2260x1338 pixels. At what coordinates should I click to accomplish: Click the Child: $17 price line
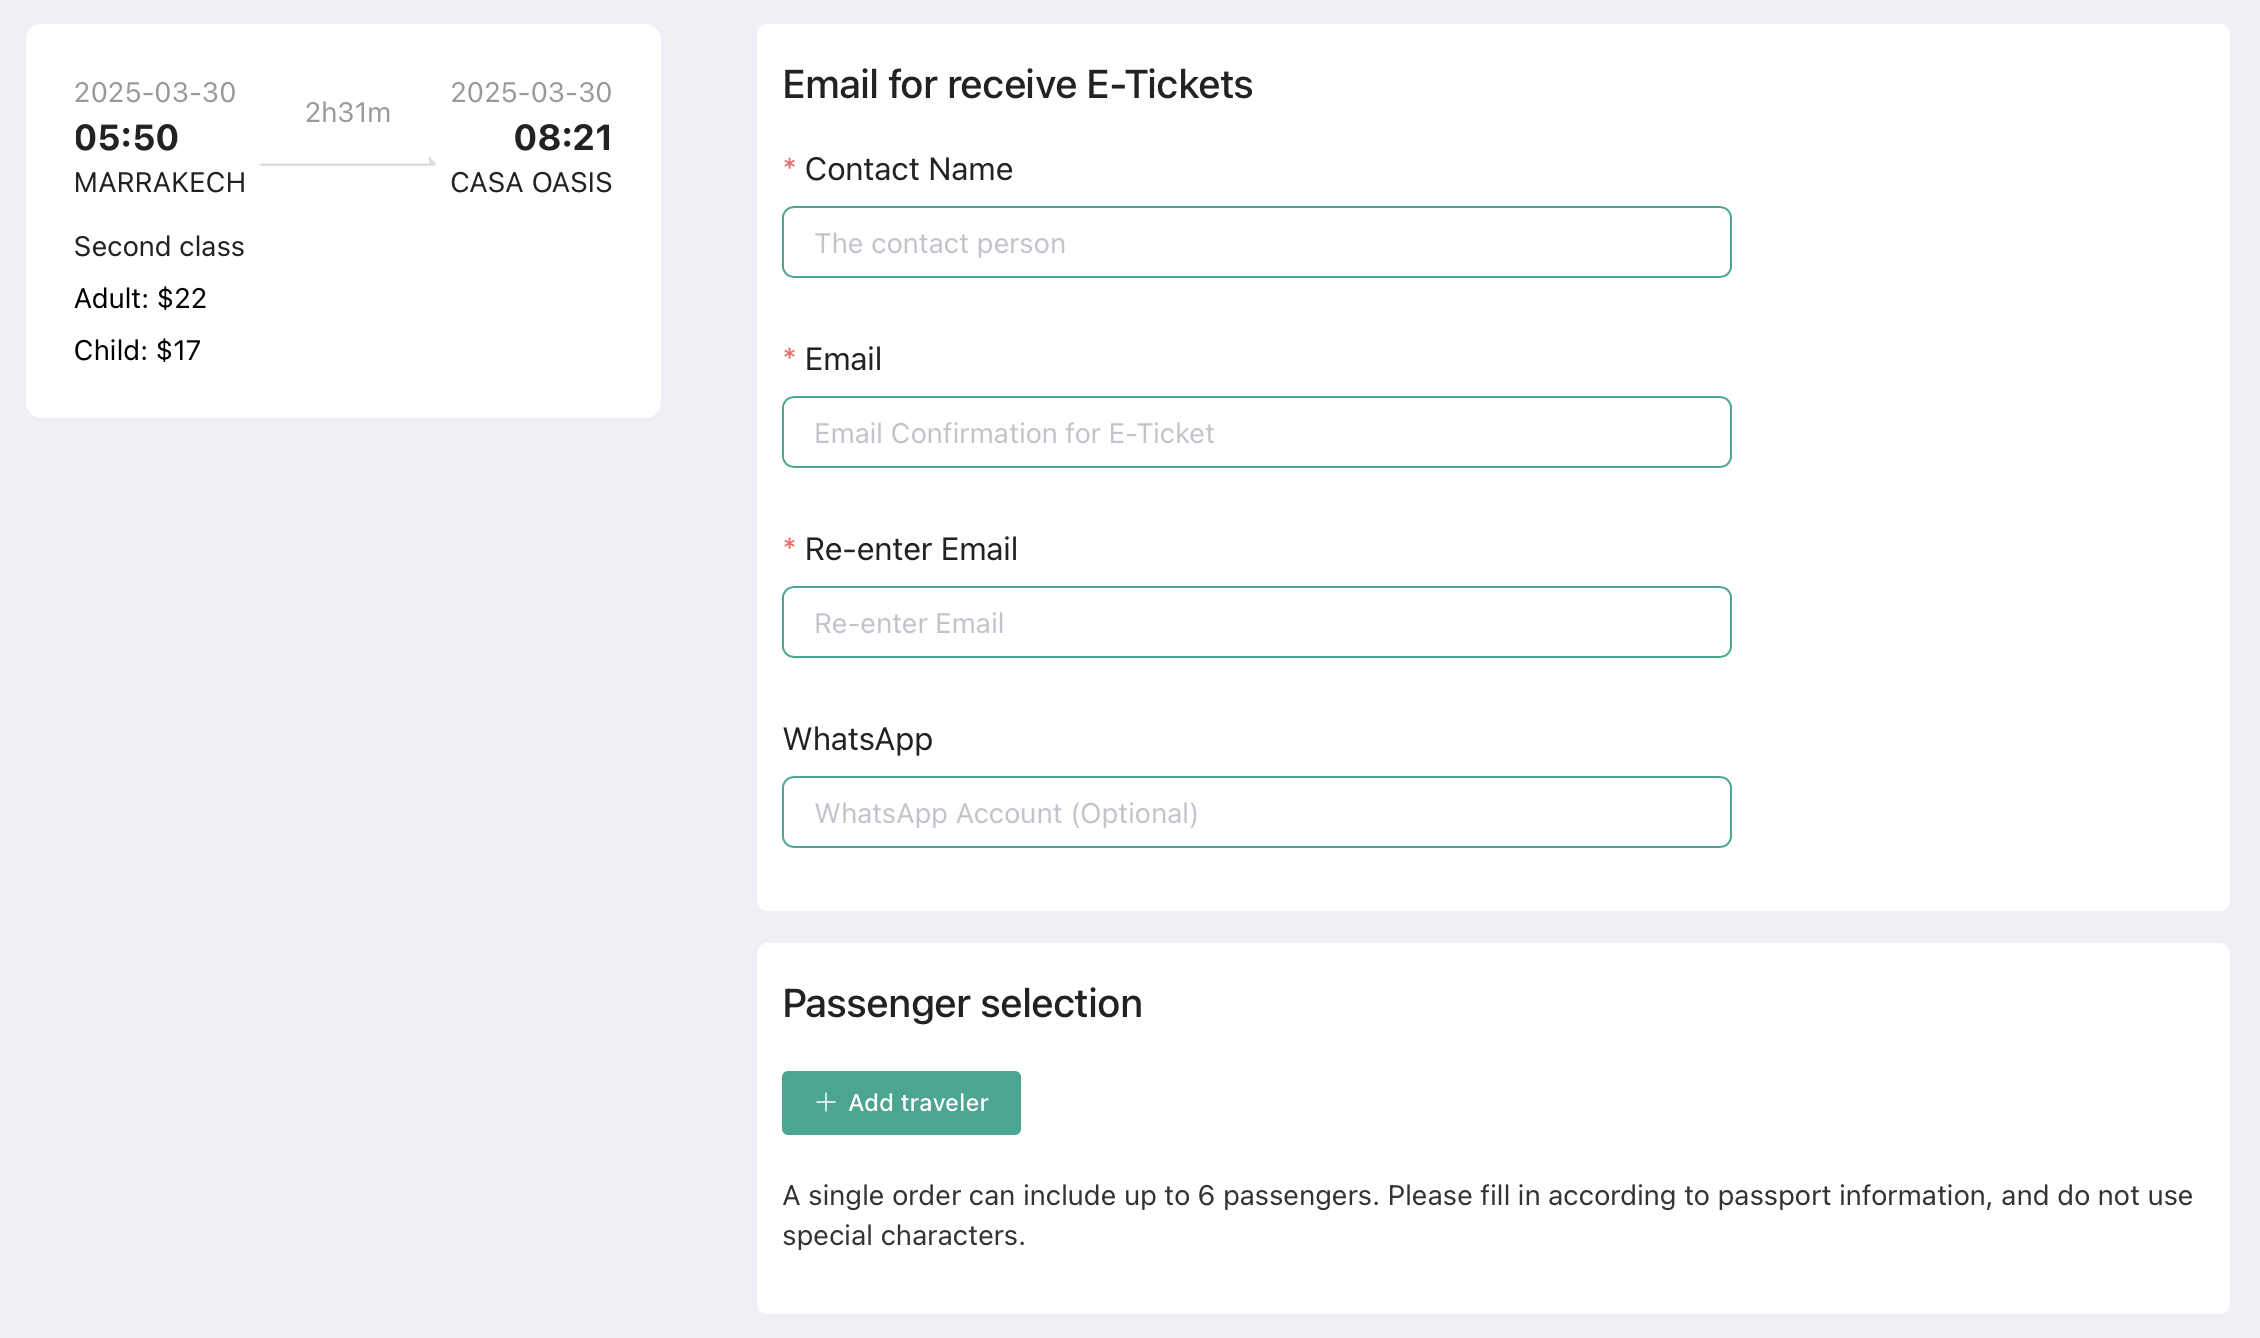point(137,350)
